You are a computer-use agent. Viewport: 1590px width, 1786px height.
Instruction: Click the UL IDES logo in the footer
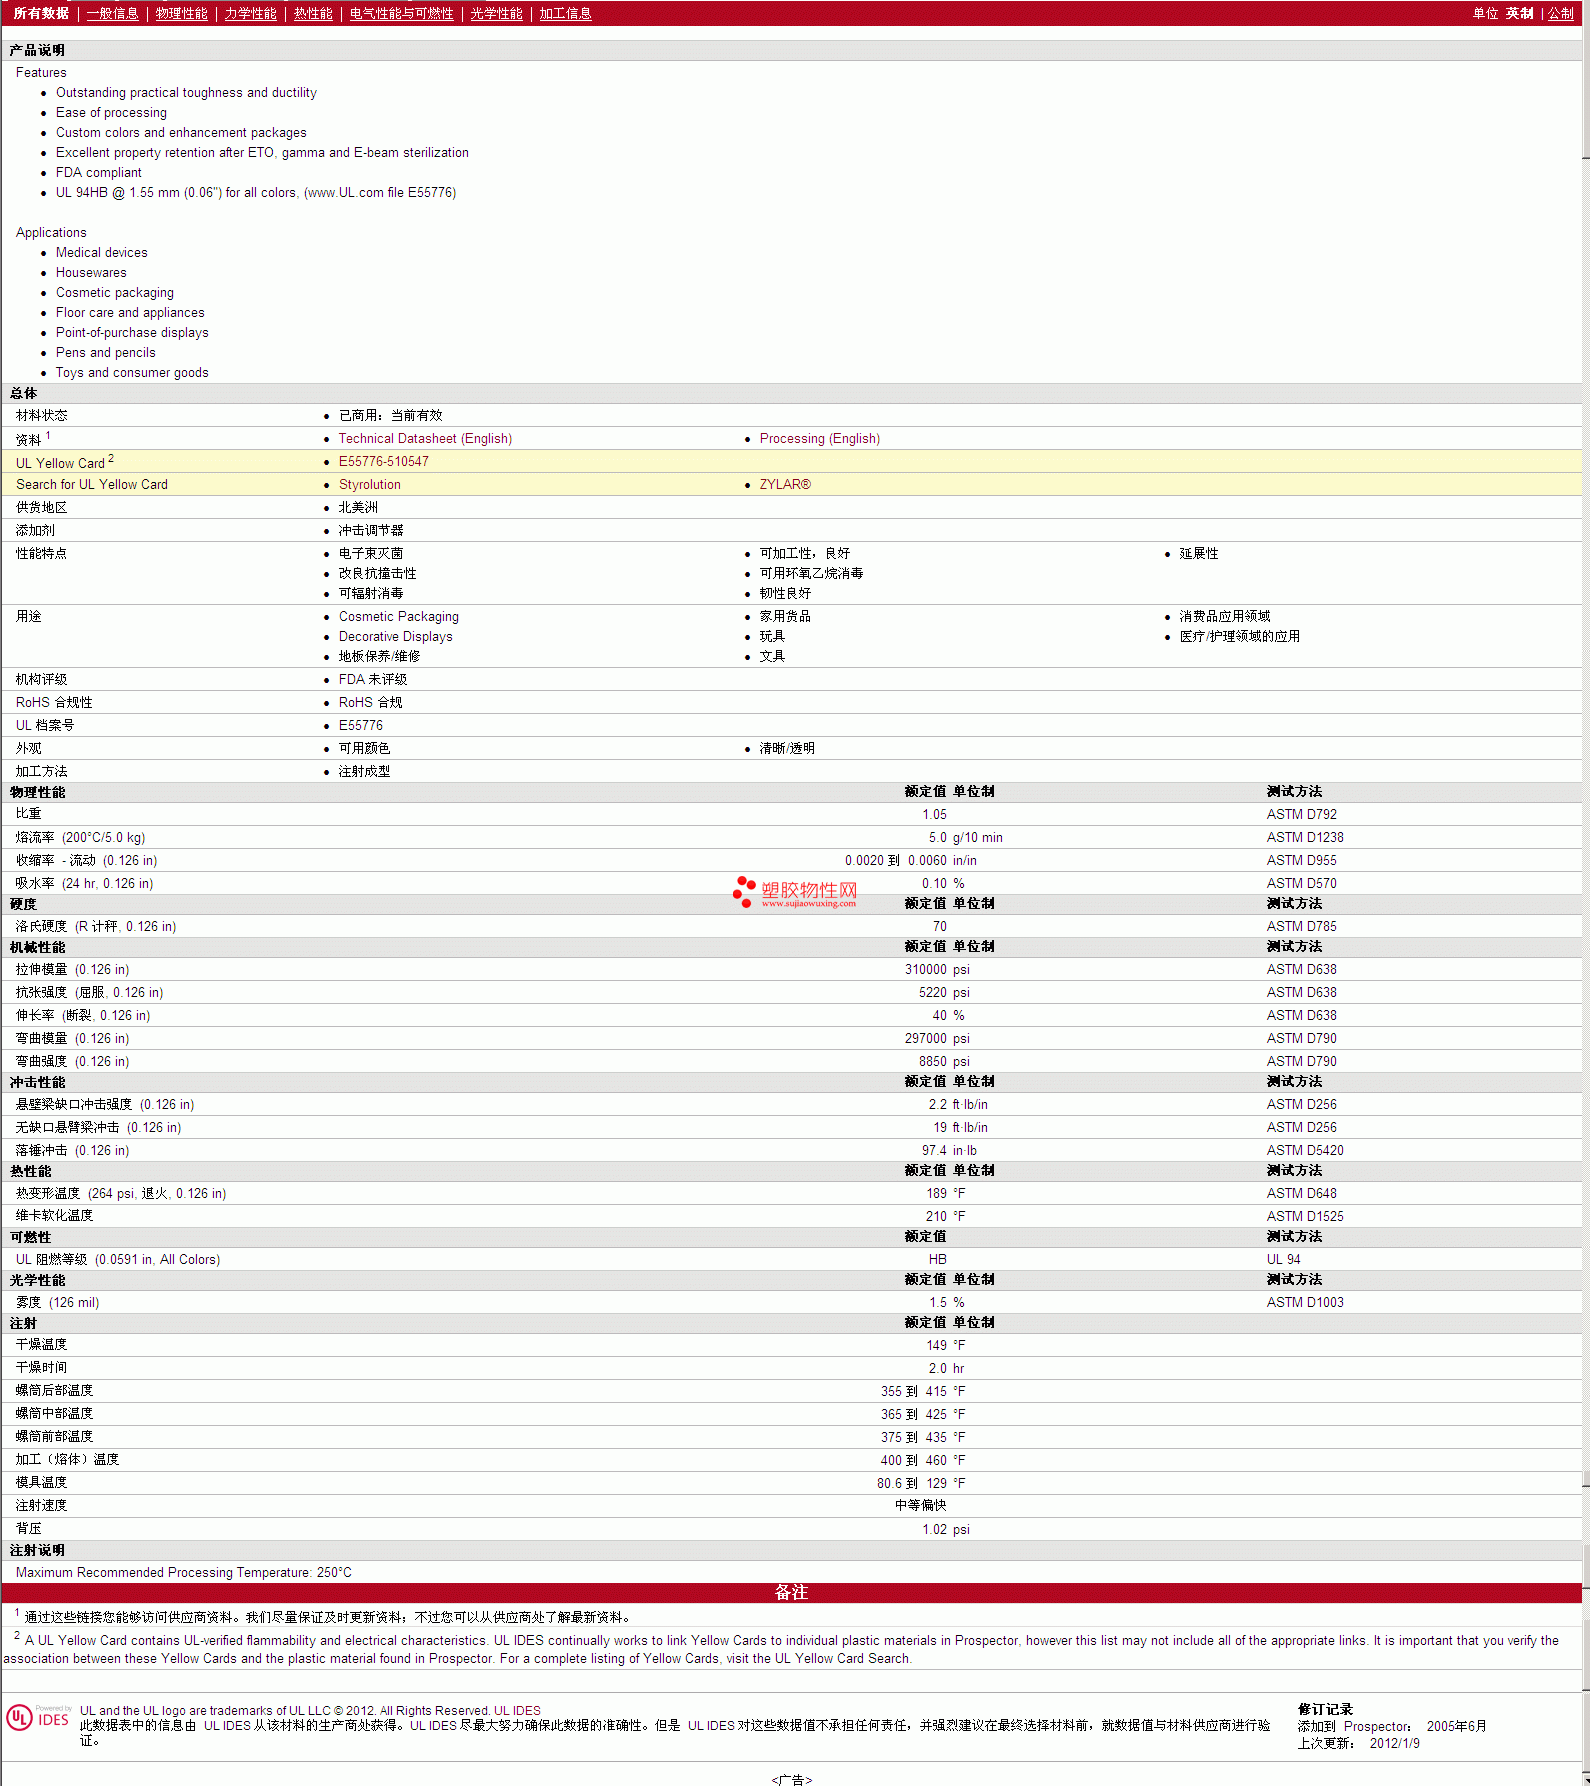point(38,1718)
